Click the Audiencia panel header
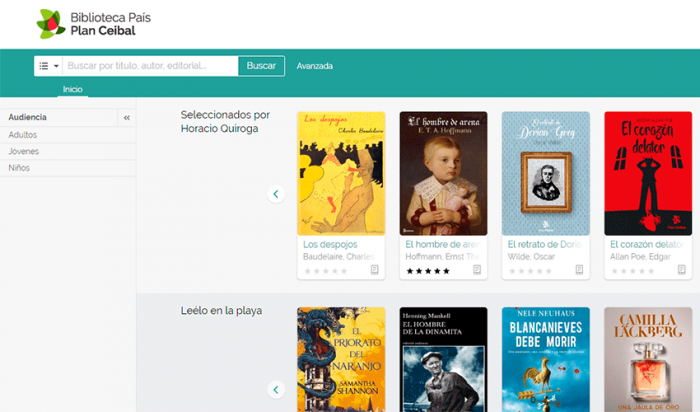This screenshot has width=700, height=412. click(x=59, y=117)
